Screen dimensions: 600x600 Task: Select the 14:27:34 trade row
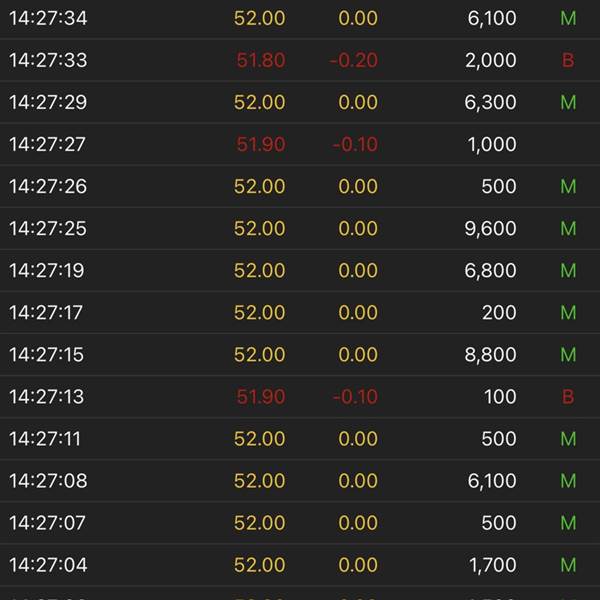pos(300,18)
